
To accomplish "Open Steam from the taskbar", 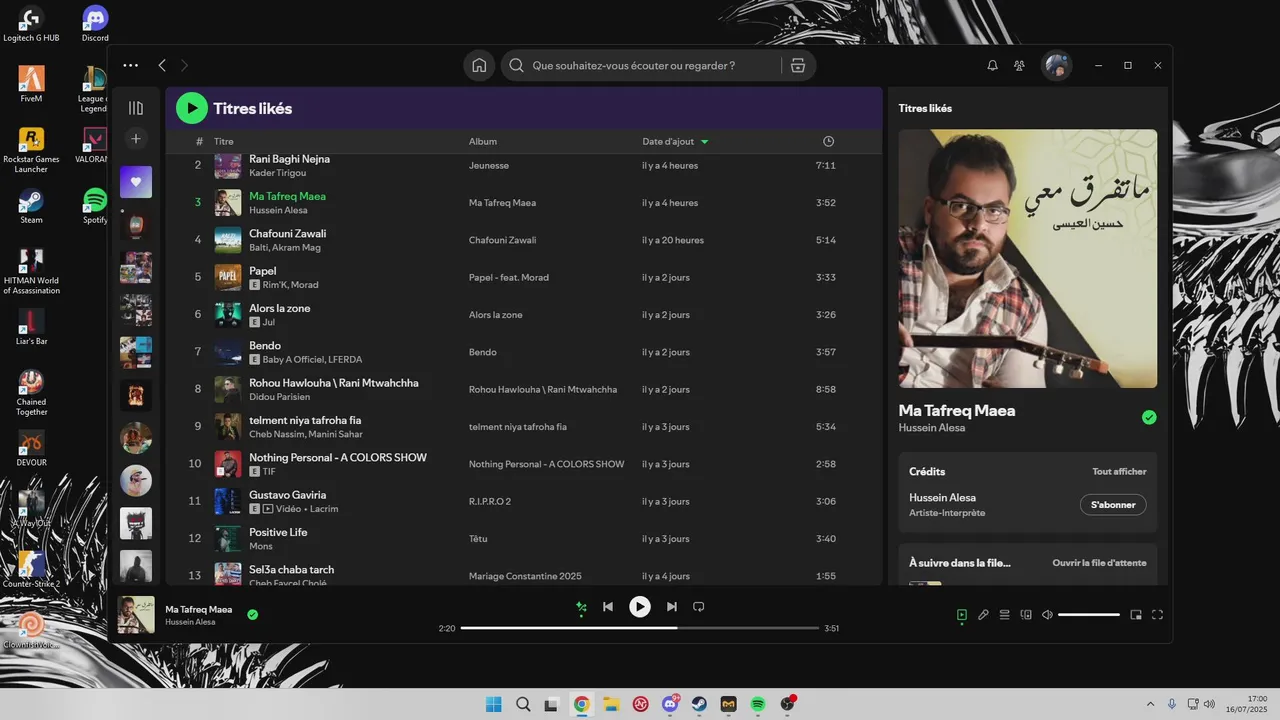I will (699, 704).
